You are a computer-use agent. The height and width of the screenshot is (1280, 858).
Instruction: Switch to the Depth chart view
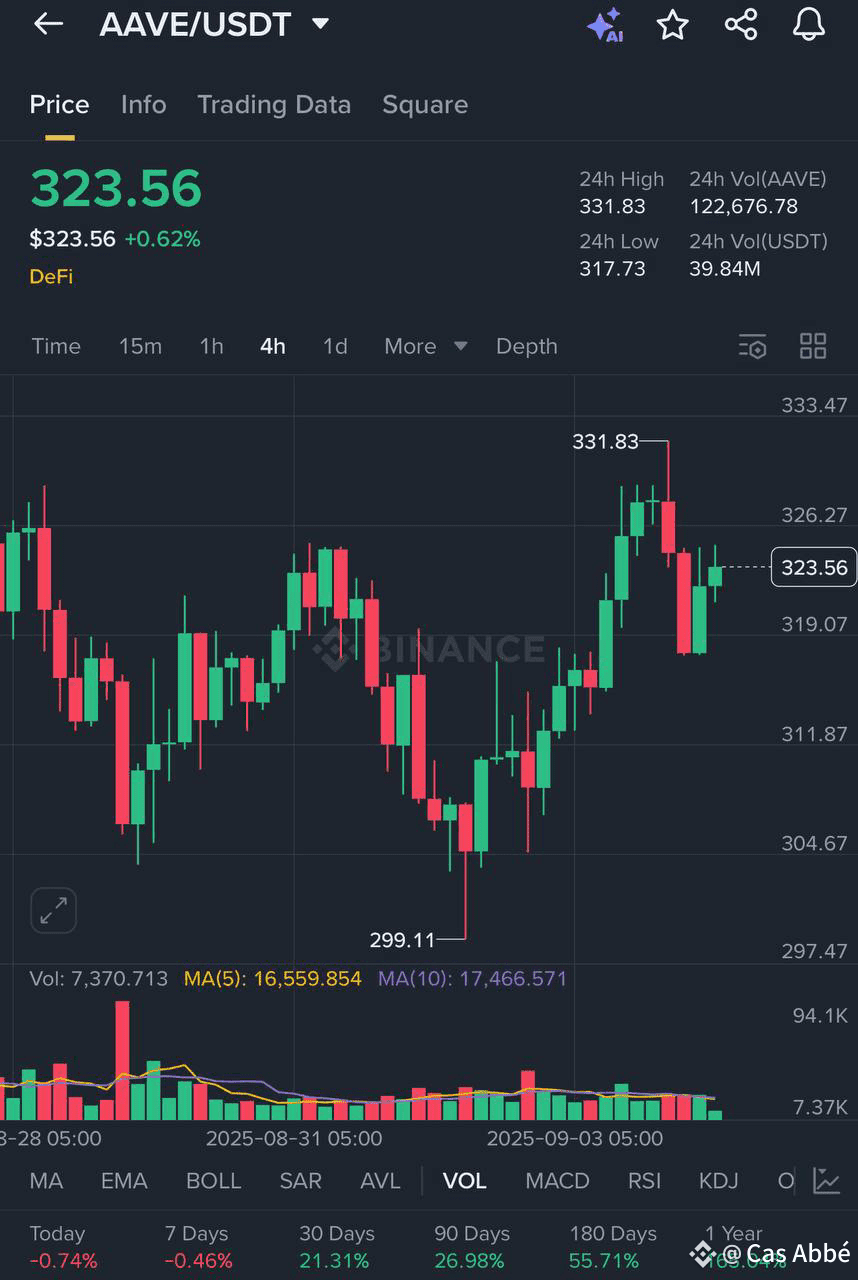click(x=526, y=347)
